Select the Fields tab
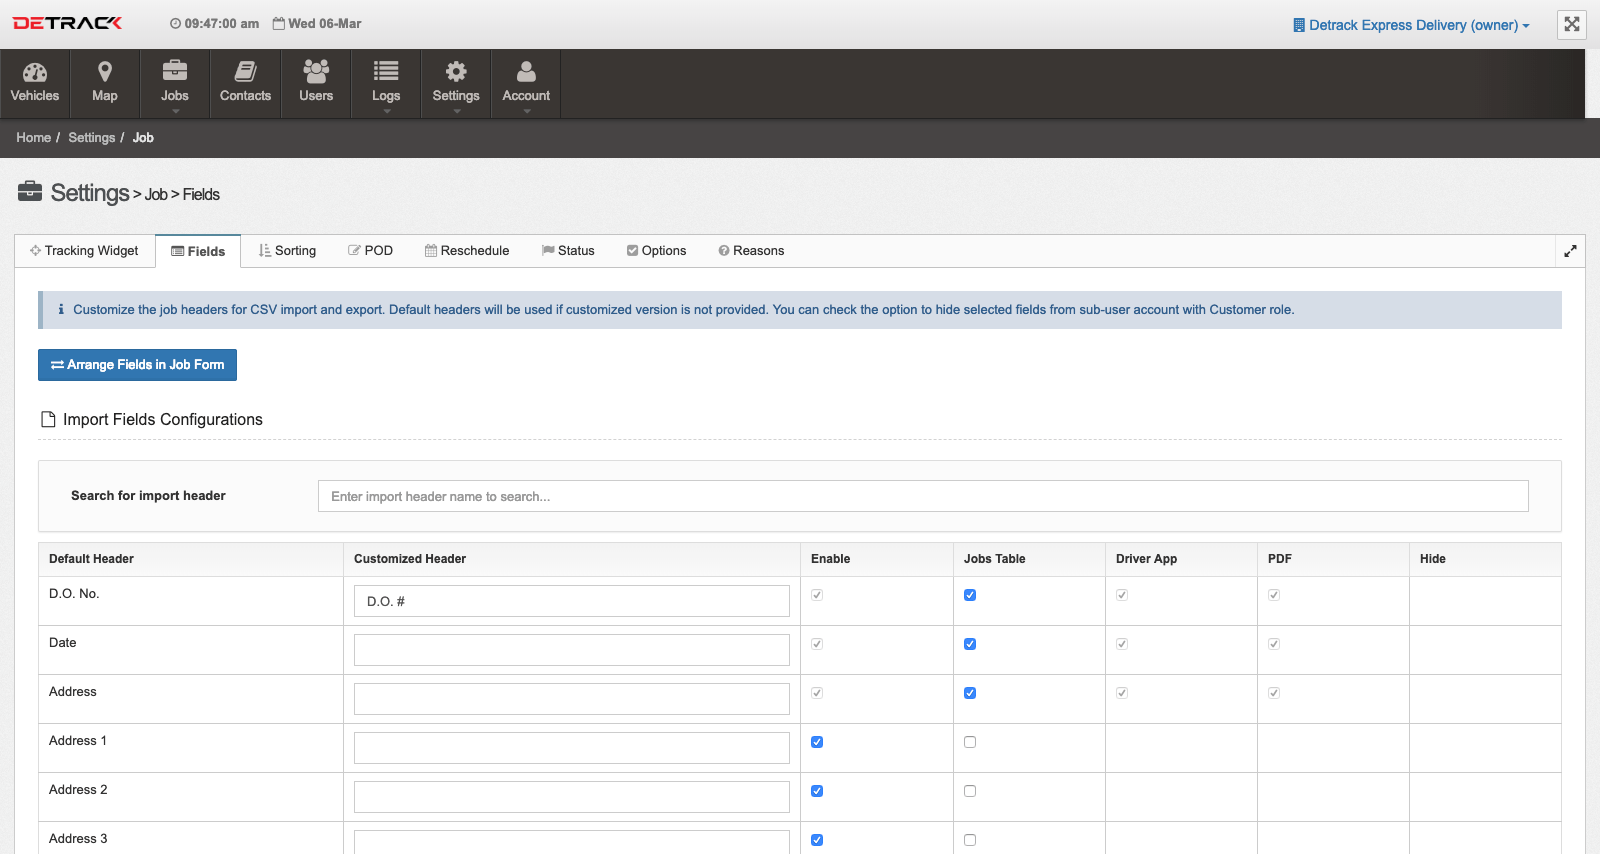This screenshot has height=854, width=1600. tap(198, 251)
